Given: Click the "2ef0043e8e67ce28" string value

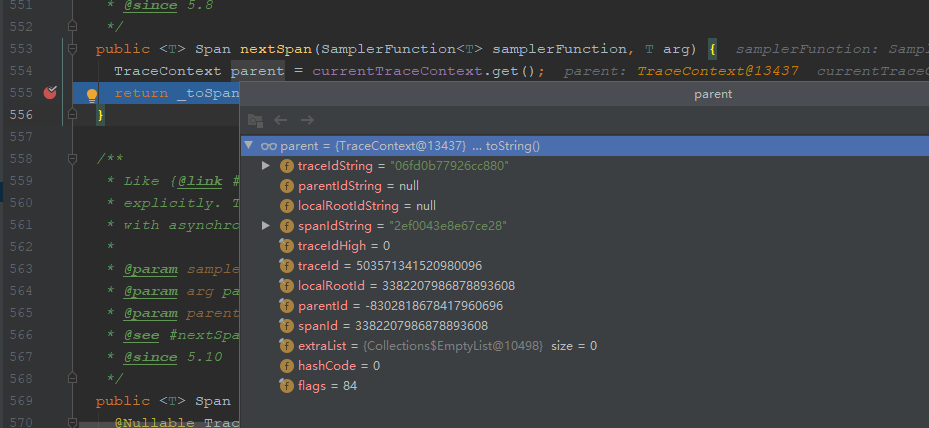Looking at the screenshot, I should click(447, 226).
